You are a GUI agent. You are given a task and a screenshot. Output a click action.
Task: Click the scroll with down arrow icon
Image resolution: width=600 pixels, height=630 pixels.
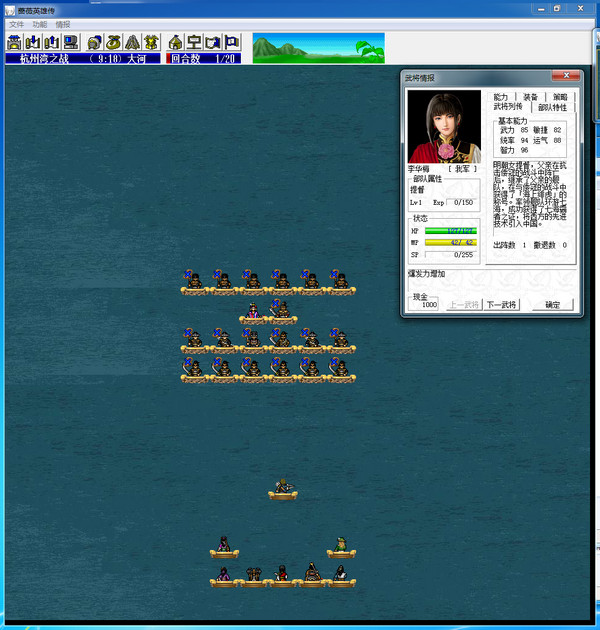click(33, 42)
